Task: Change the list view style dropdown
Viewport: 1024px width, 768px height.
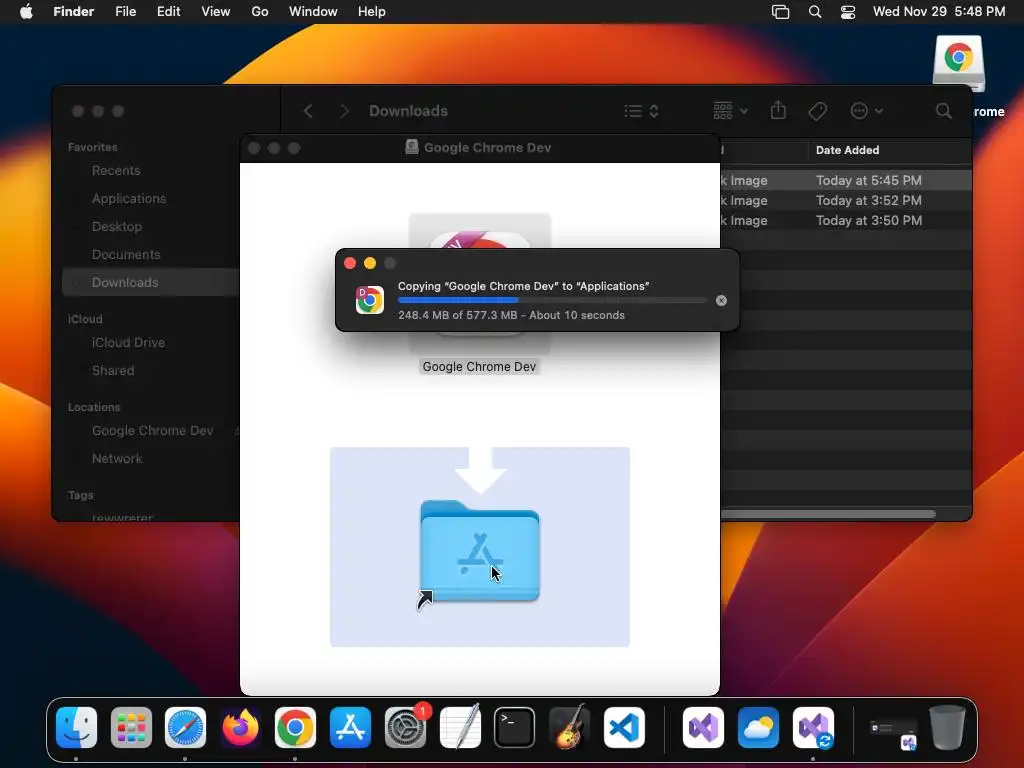Action: point(641,111)
